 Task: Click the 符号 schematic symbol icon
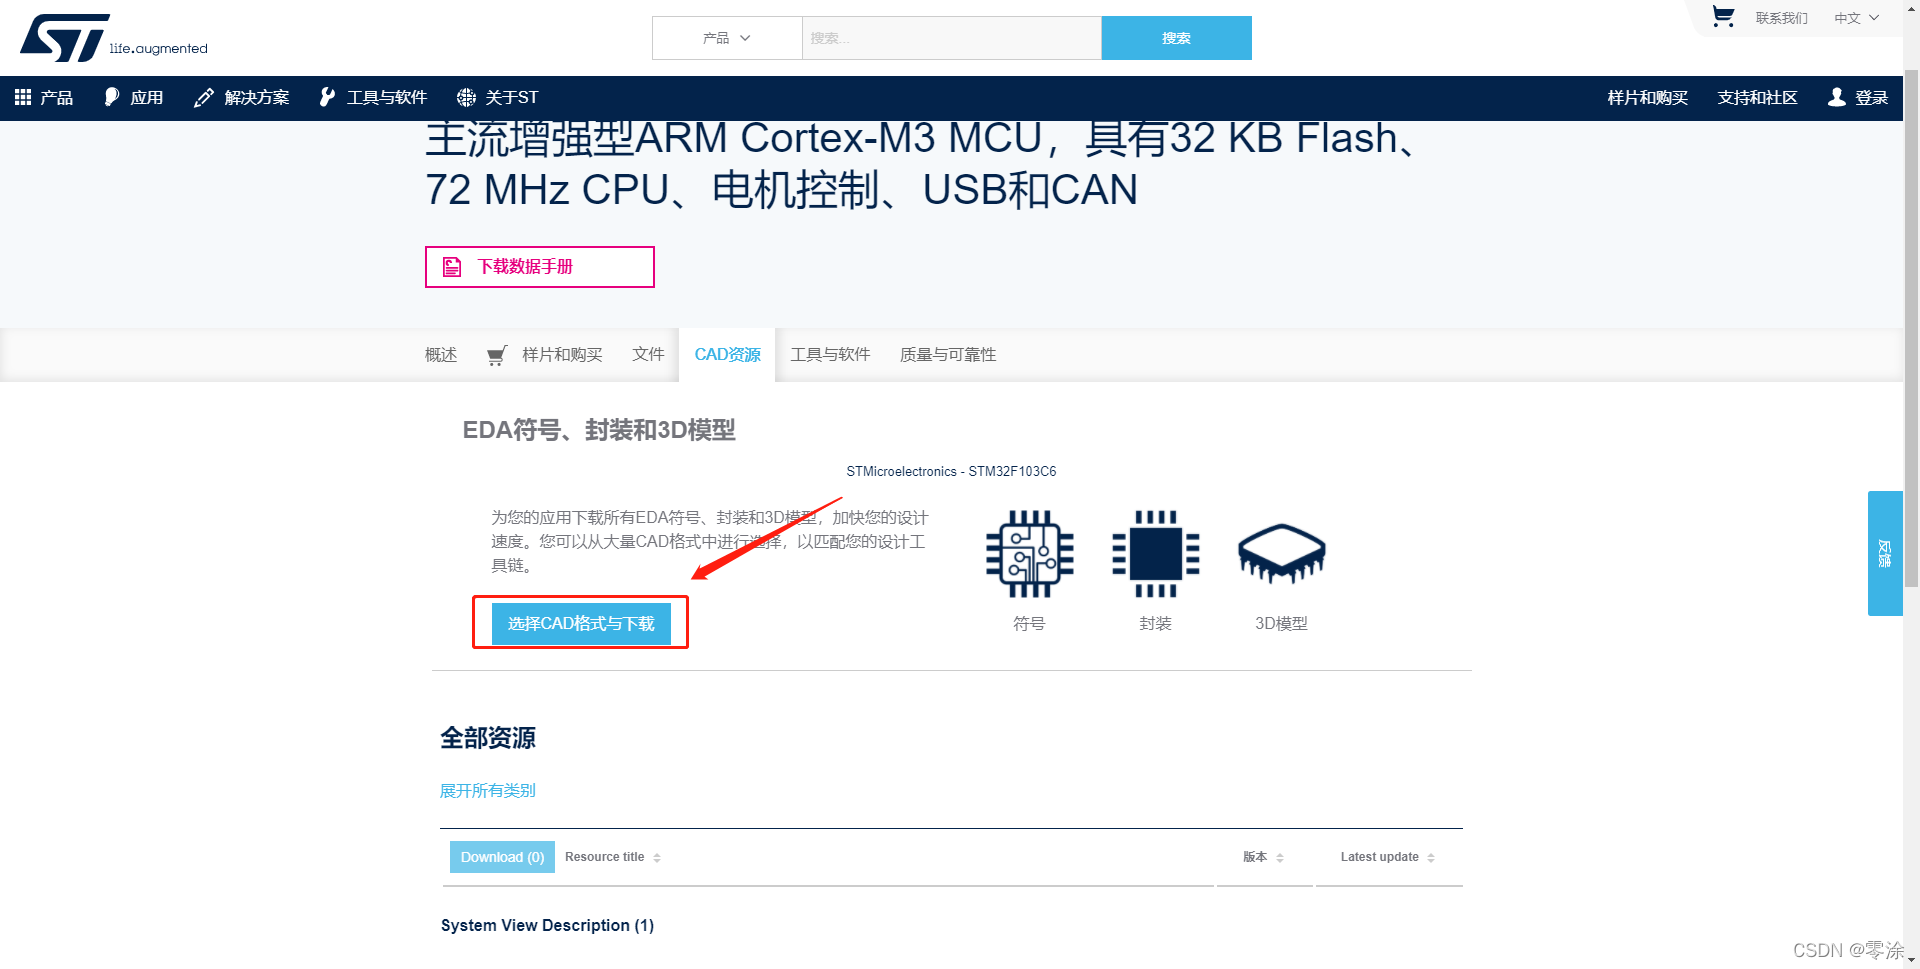point(1029,554)
